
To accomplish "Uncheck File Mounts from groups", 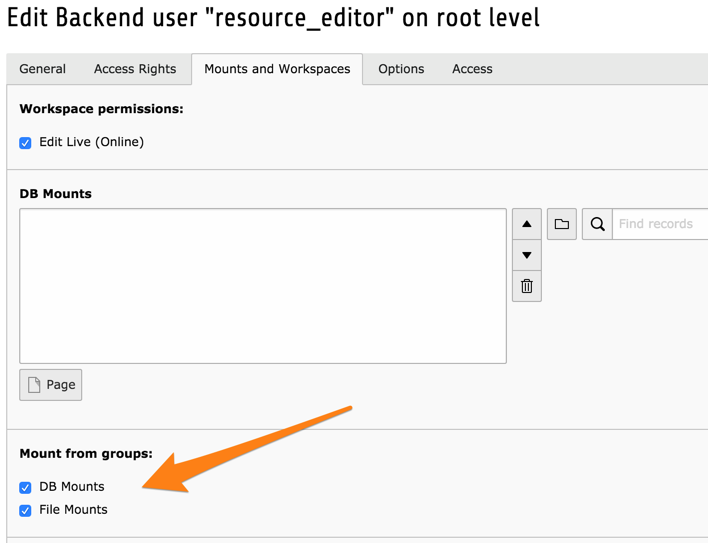I will click(25, 511).
